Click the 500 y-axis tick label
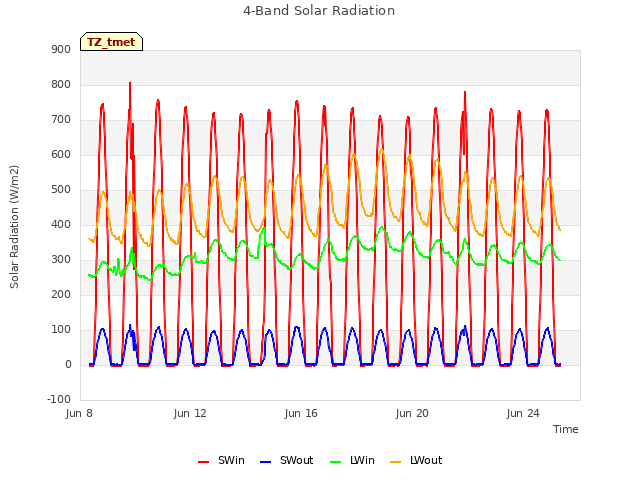The height and width of the screenshot is (480, 640). tap(61, 189)
